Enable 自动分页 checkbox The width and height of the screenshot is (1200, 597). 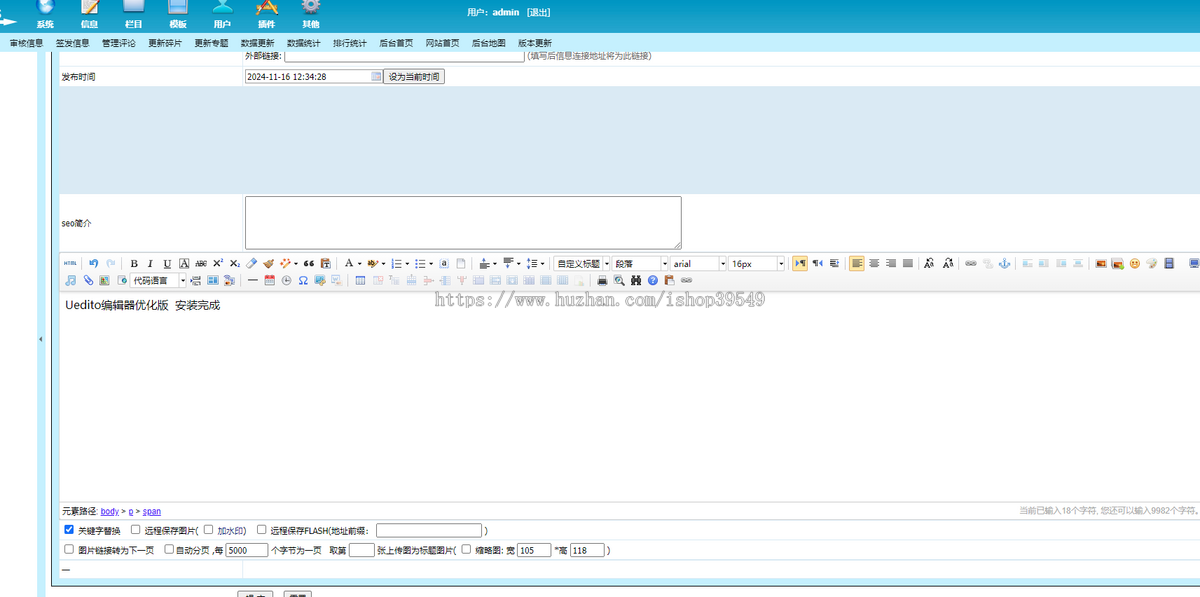(169, 549)
